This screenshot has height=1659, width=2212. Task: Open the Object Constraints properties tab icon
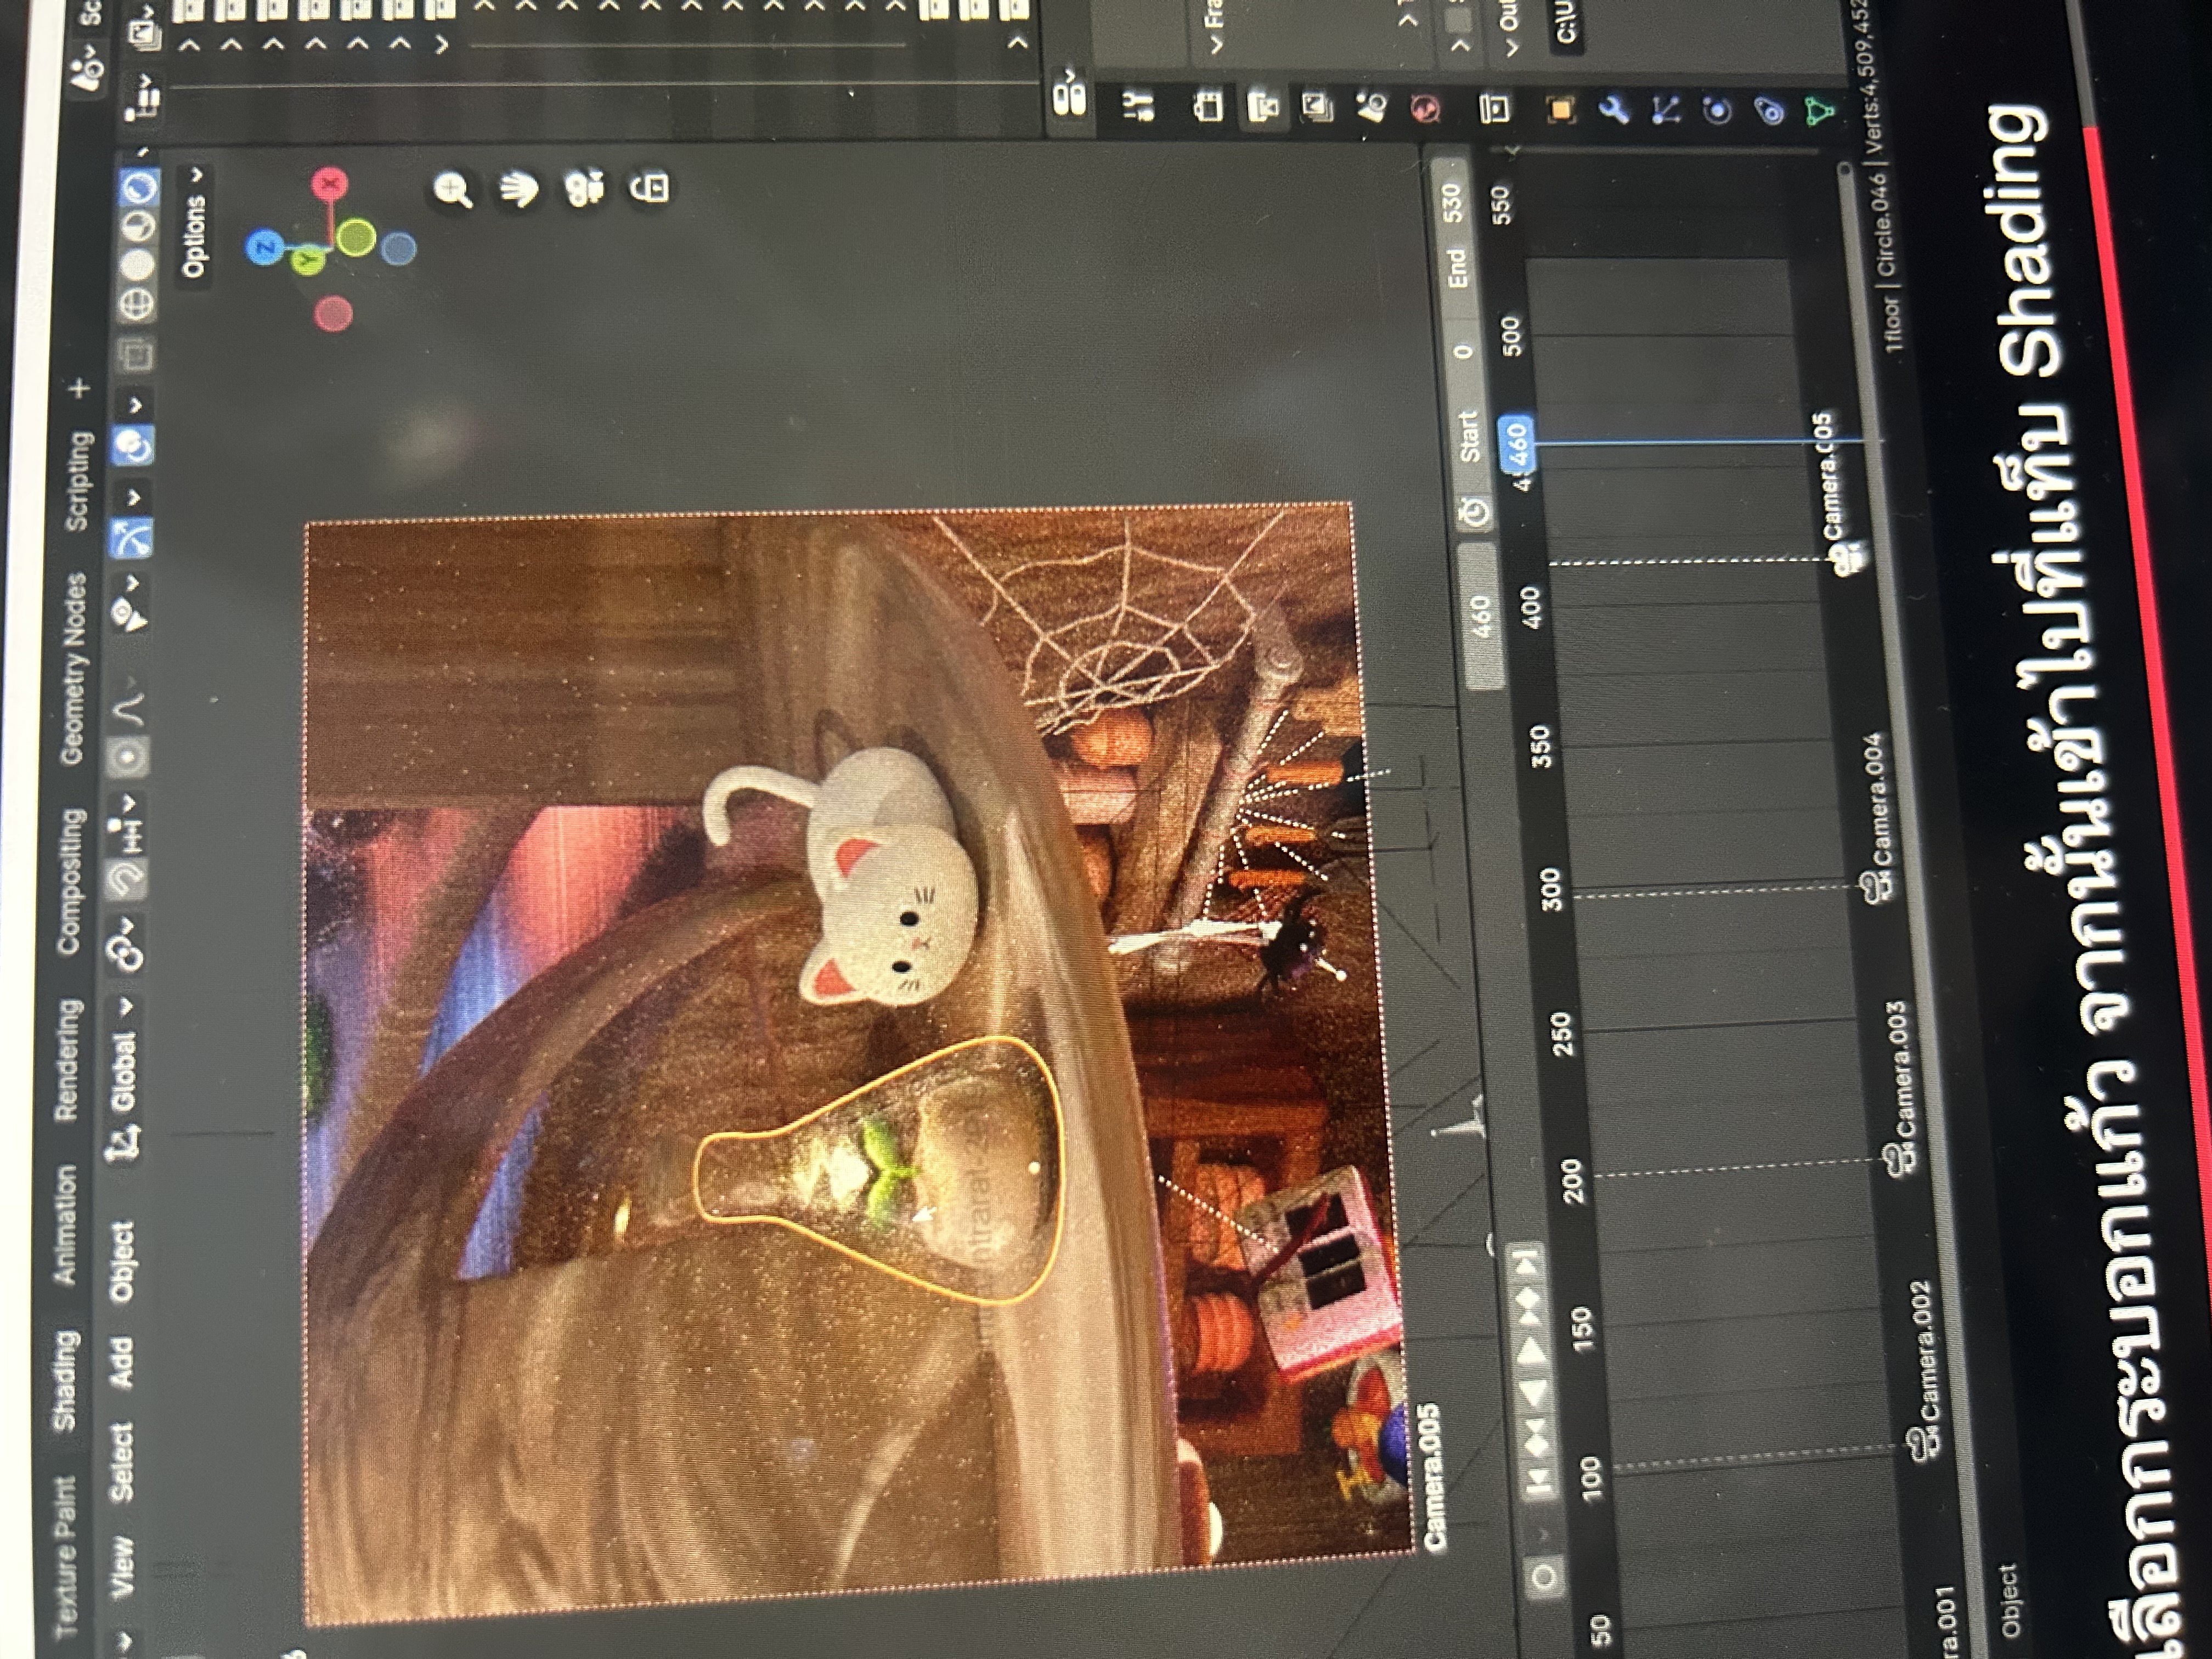click(x=1769, y=112)
